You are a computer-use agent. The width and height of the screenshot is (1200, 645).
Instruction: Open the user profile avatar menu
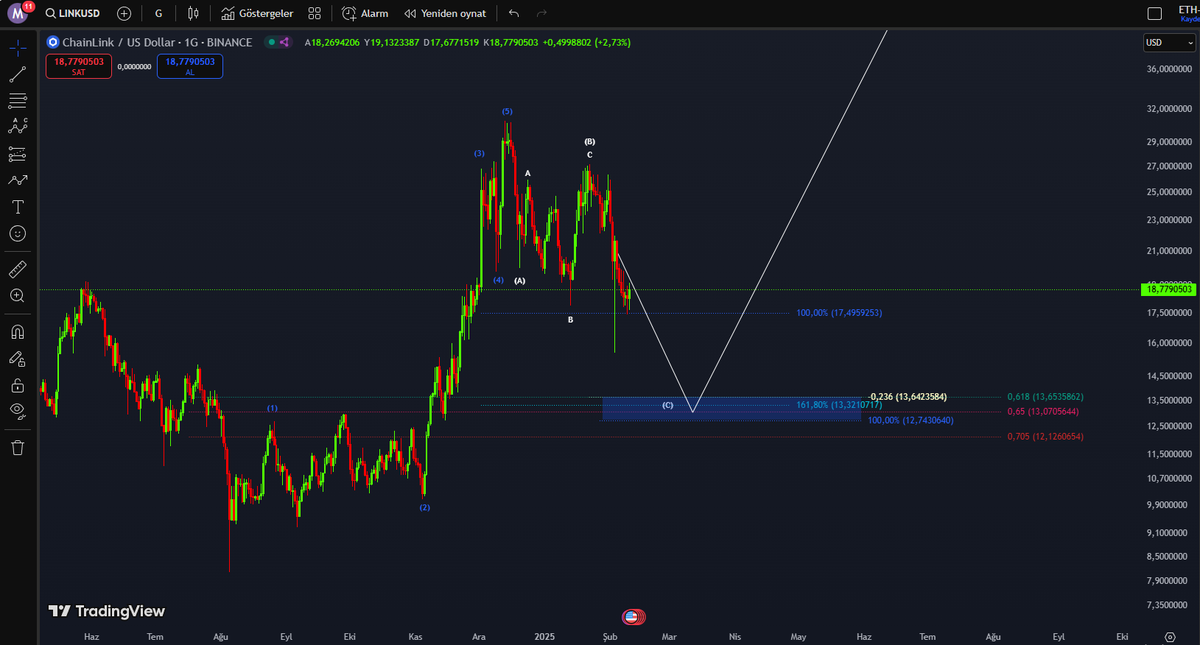click(x=19, y=13)
